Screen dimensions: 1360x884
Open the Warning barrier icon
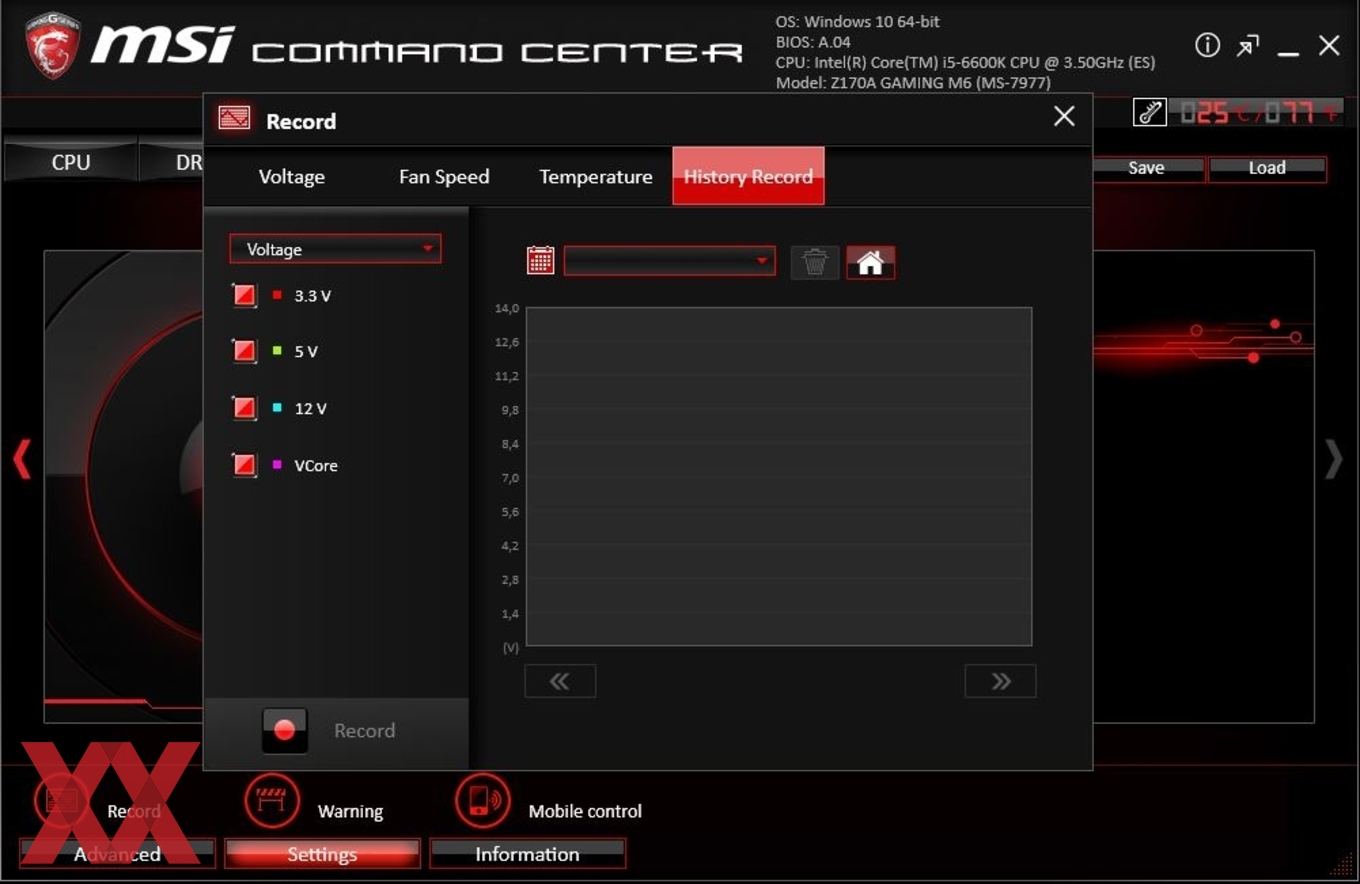(x=272, y=800)
